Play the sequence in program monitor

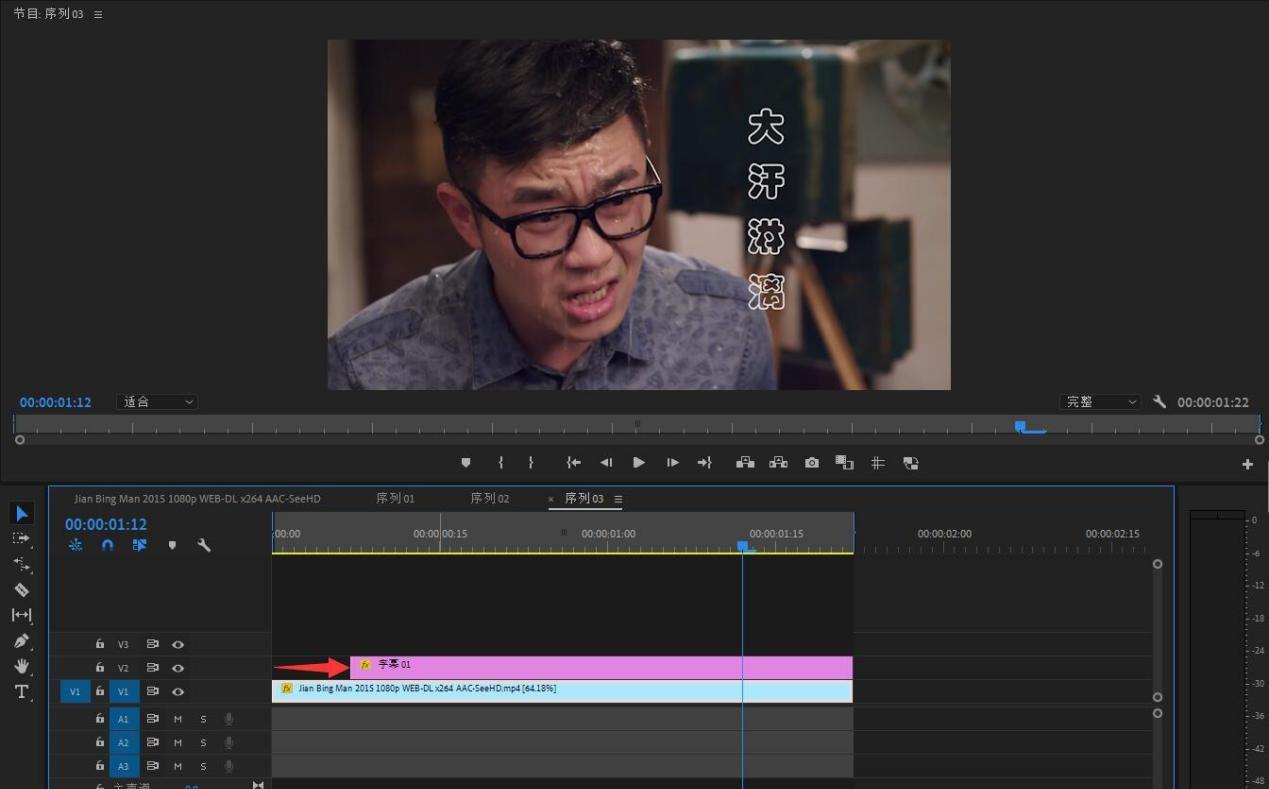[639, 463]
